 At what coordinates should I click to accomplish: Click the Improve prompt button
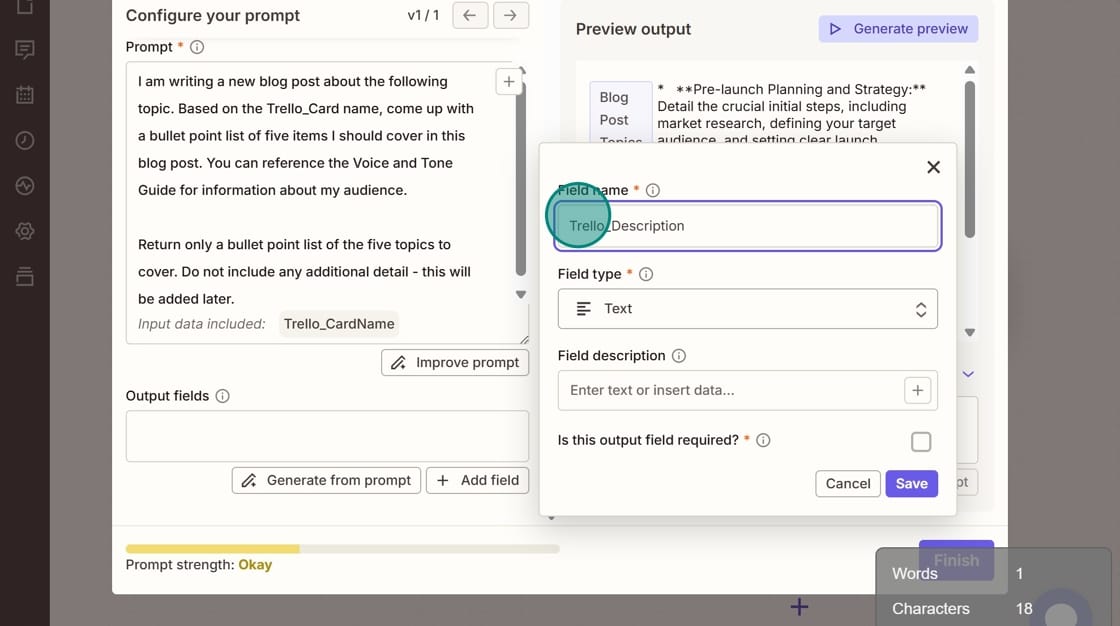click(455, 362)
